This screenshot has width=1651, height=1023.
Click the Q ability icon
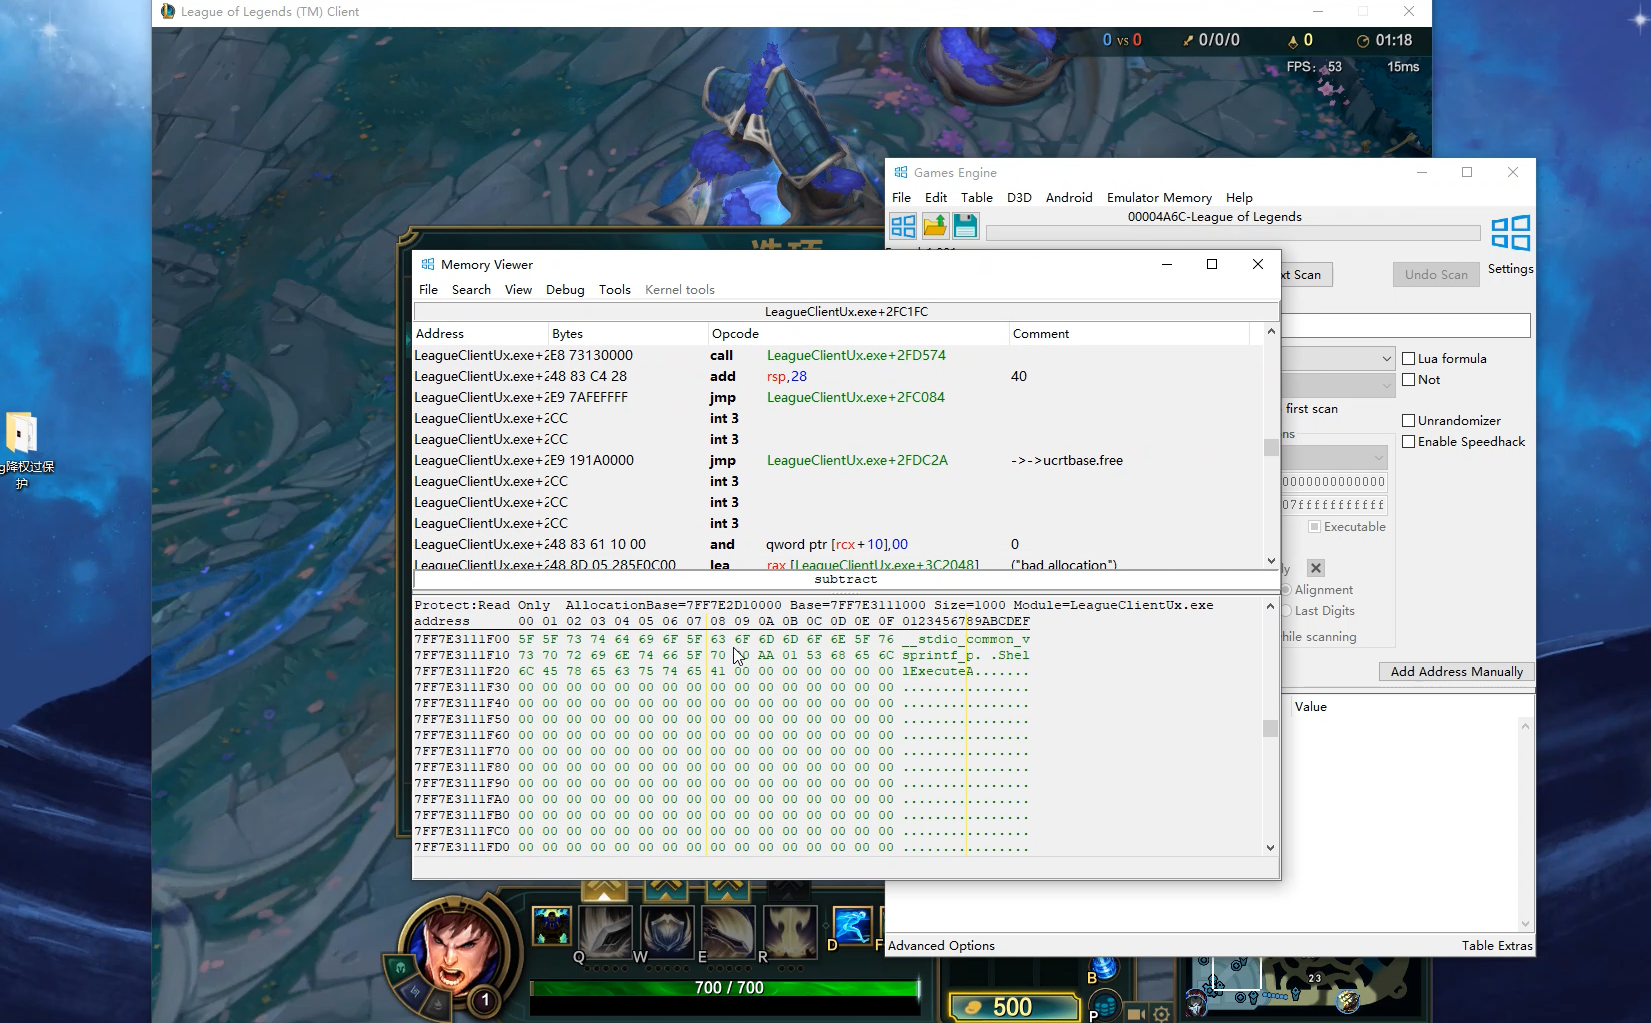[x=606, y=930]
